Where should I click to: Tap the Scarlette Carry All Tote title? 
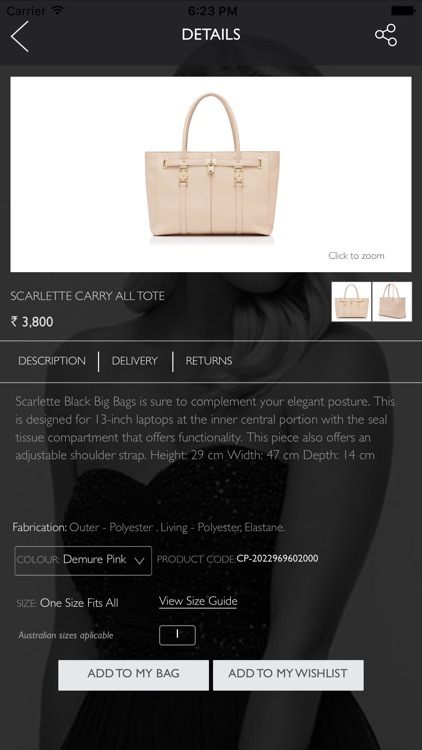point(88,296)
